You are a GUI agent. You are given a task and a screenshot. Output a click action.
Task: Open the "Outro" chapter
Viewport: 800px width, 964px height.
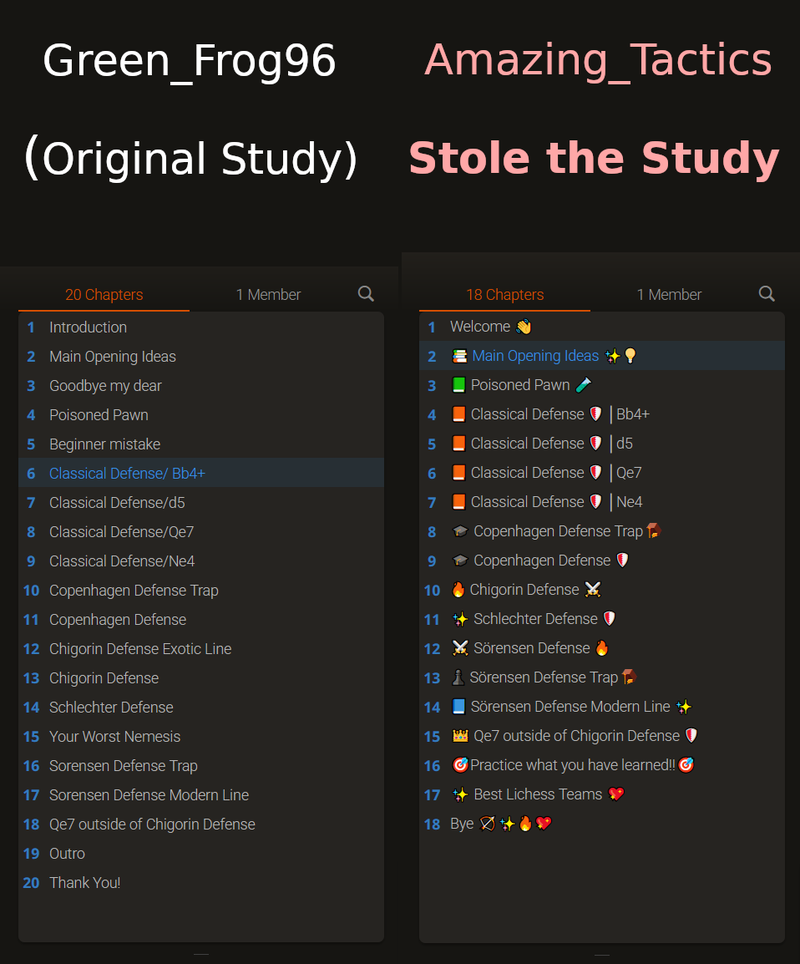[67, 853]
